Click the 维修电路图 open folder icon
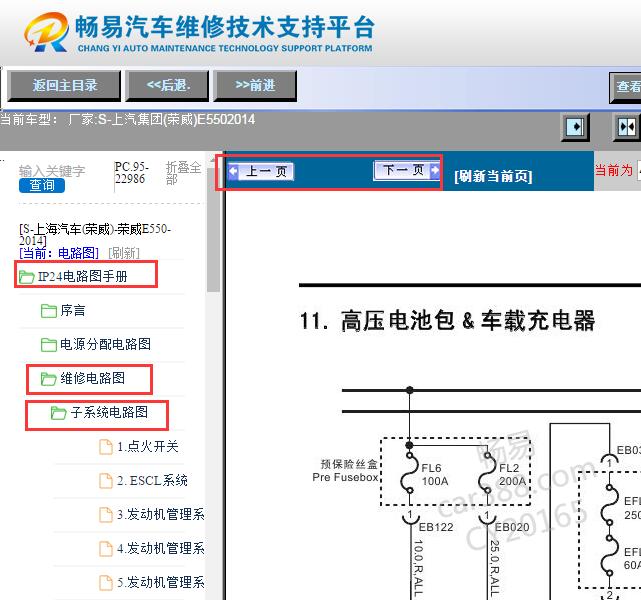The width and height of the screenshot is (641, 600). pyautogui.click(x=49, y=379)
